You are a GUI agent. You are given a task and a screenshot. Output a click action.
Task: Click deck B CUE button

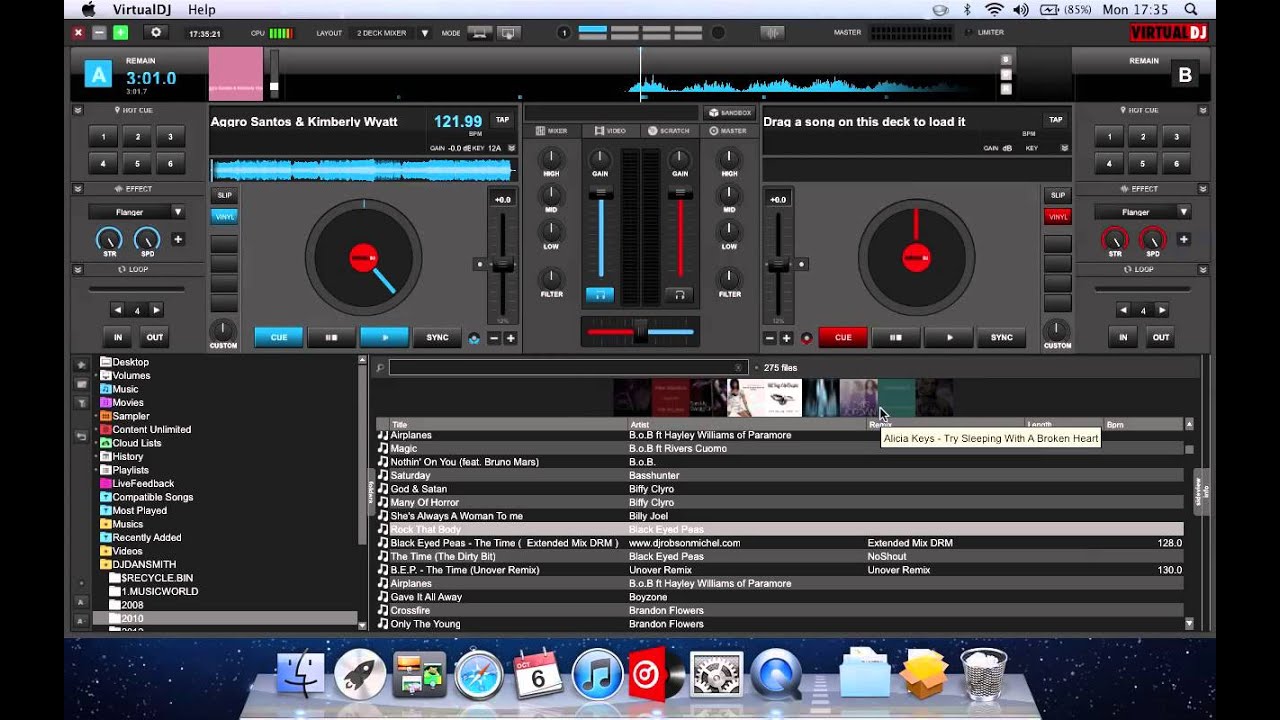pos(843,338)
